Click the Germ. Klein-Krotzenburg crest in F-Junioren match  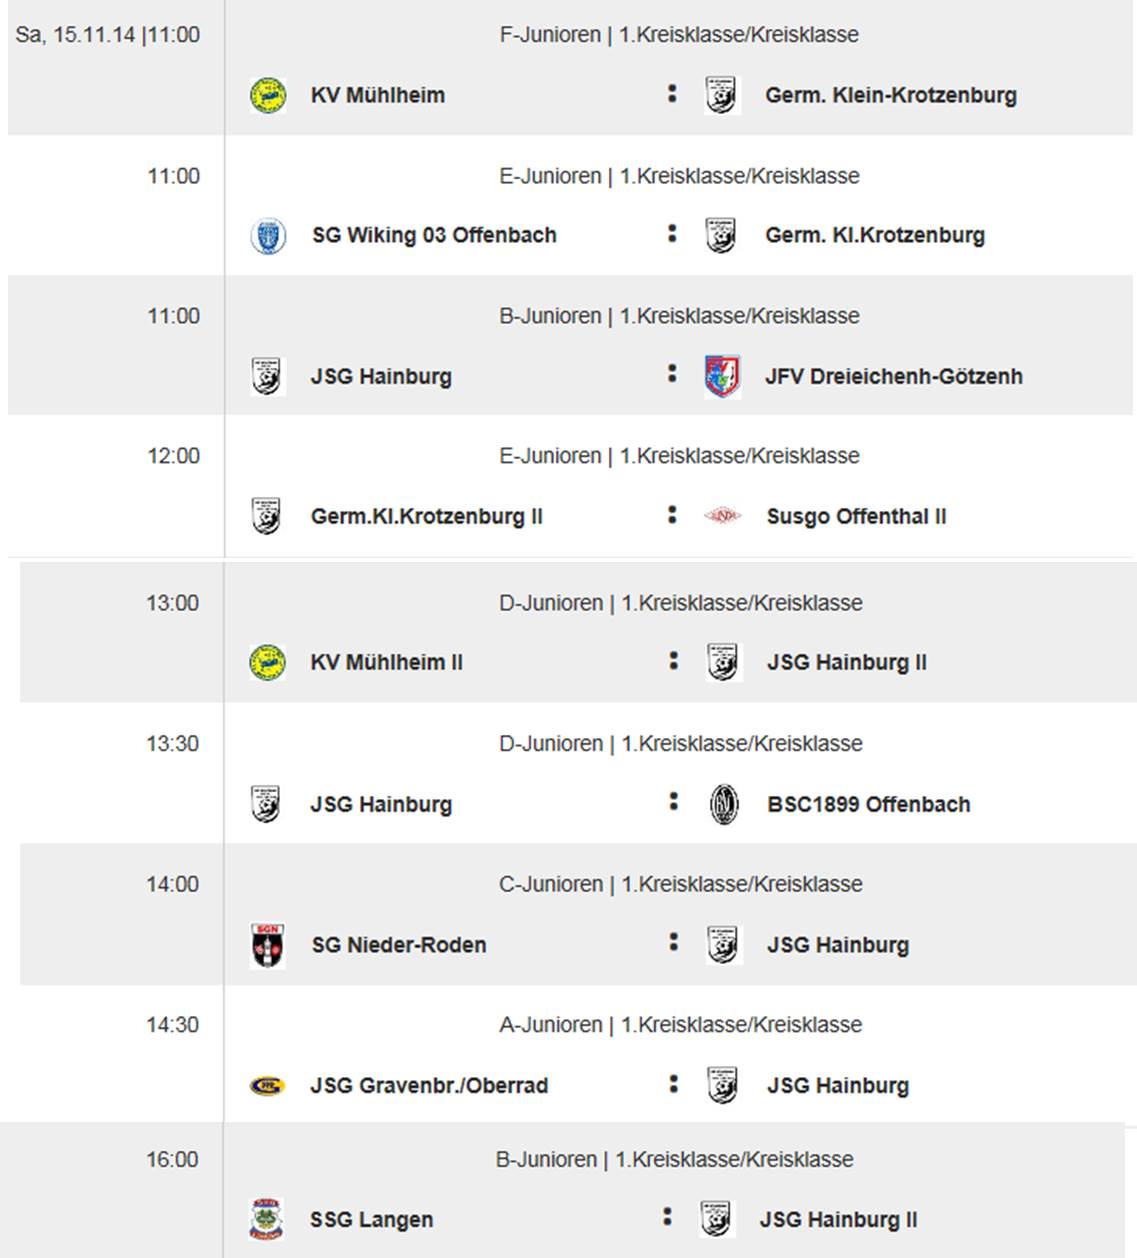(721, 95)
